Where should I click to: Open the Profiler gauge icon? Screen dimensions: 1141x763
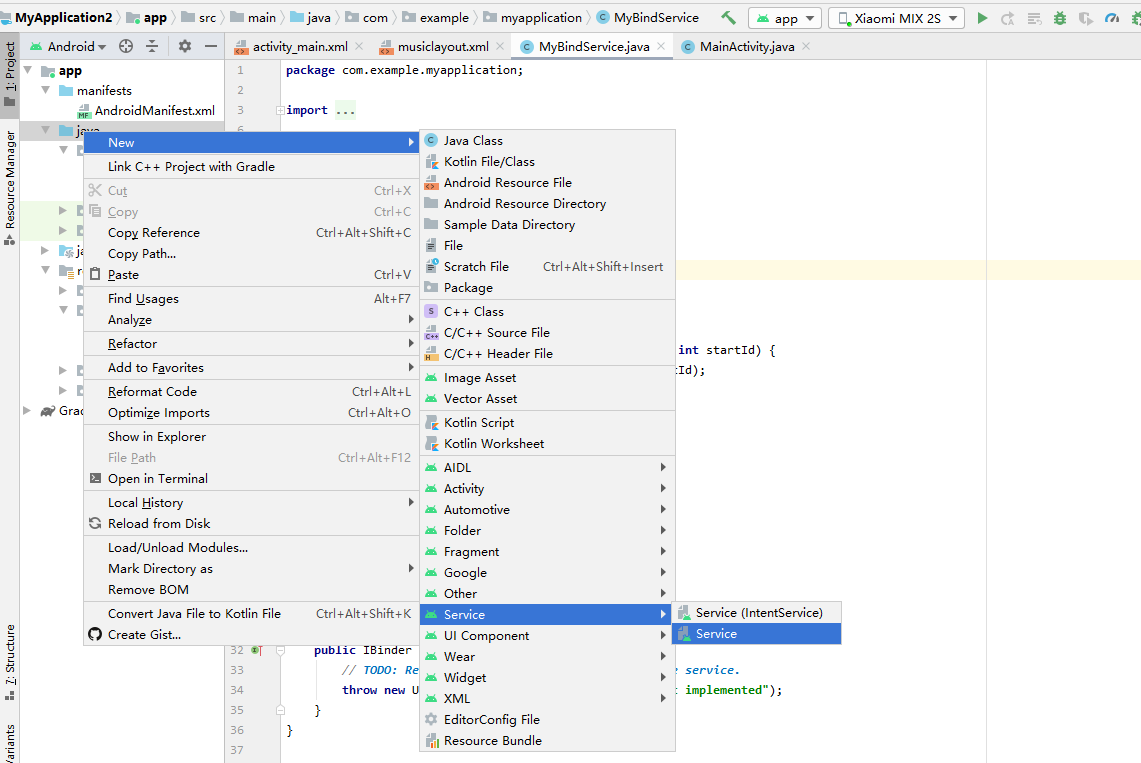pos(1112,18)
